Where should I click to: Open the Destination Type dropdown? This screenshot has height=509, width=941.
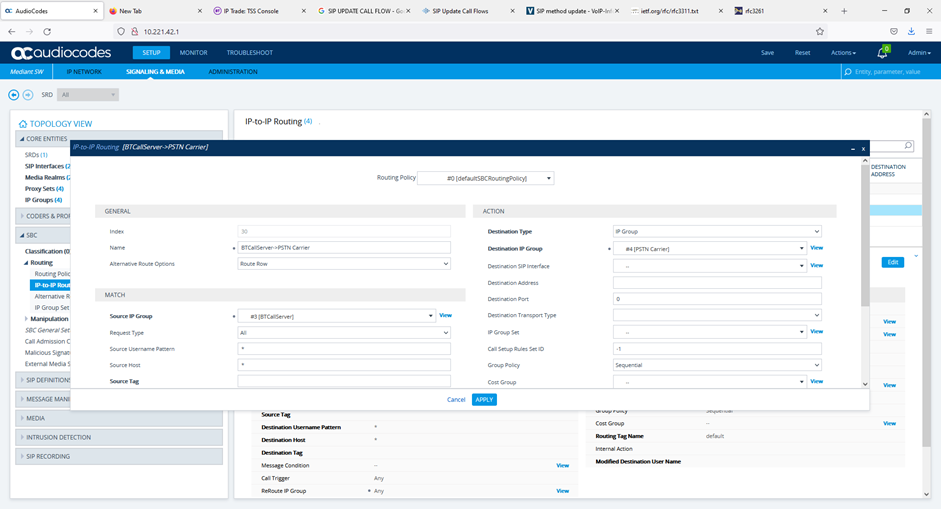click(x=717, y=232)
